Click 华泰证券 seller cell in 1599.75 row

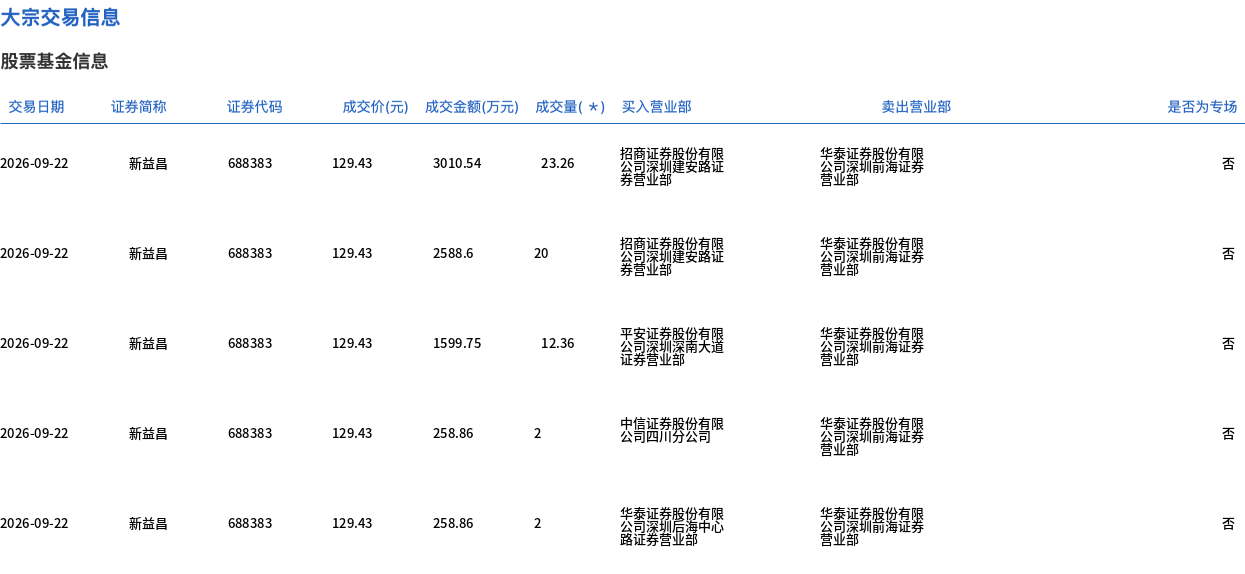[872, 347]
